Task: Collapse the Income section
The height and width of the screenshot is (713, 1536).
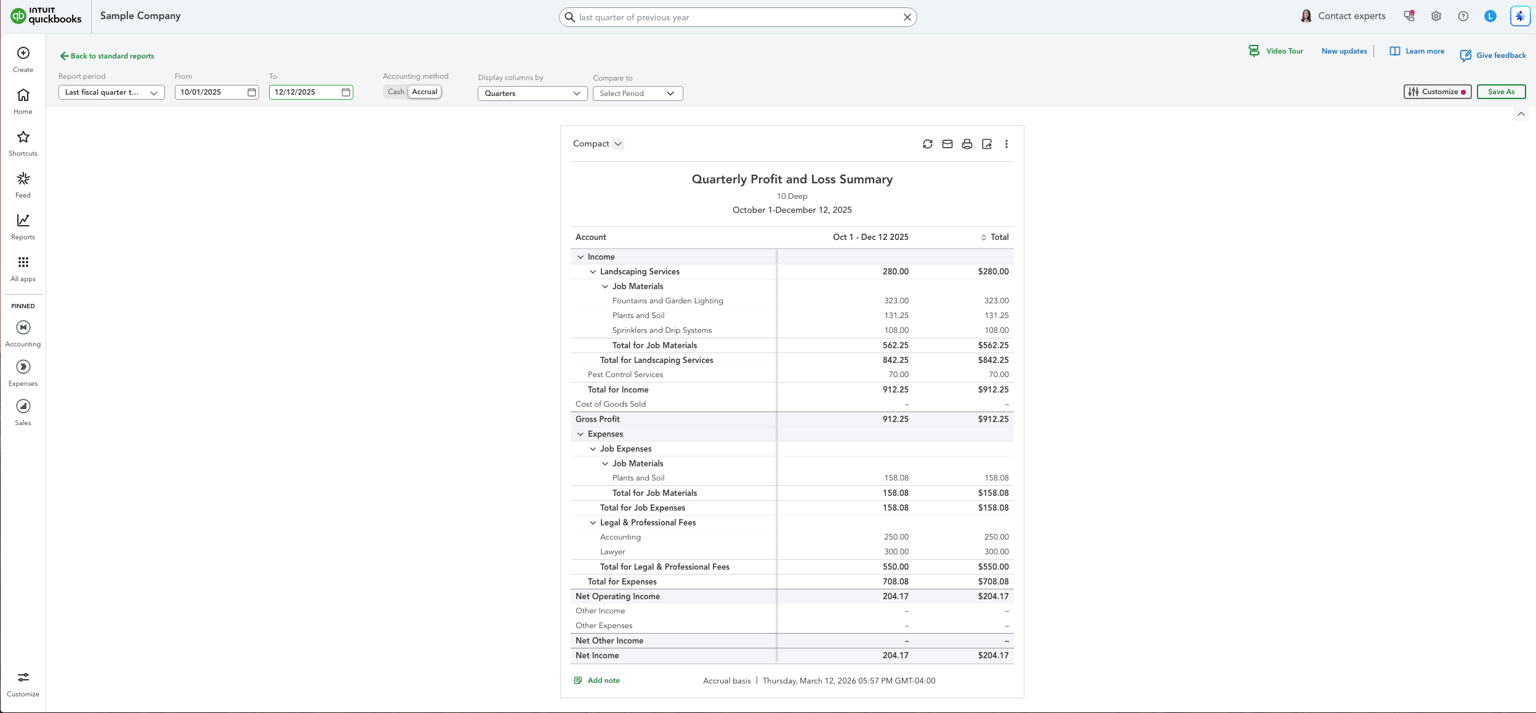Action: pos(580,257)
